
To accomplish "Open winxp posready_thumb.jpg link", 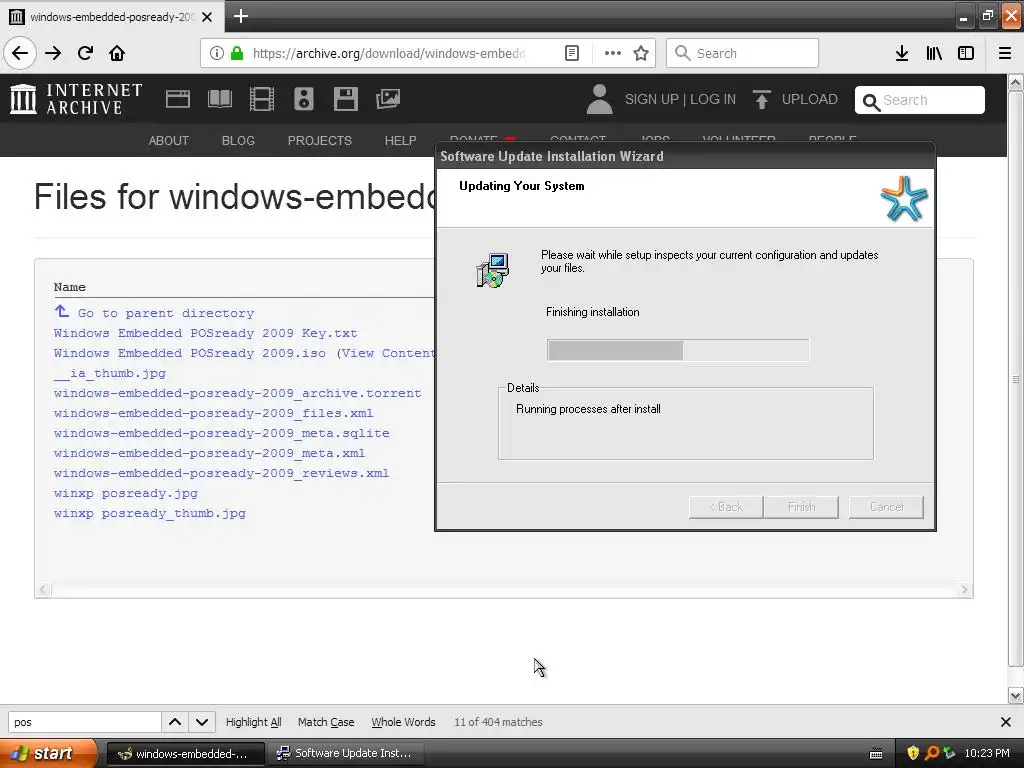I will [x=150, y=513].
